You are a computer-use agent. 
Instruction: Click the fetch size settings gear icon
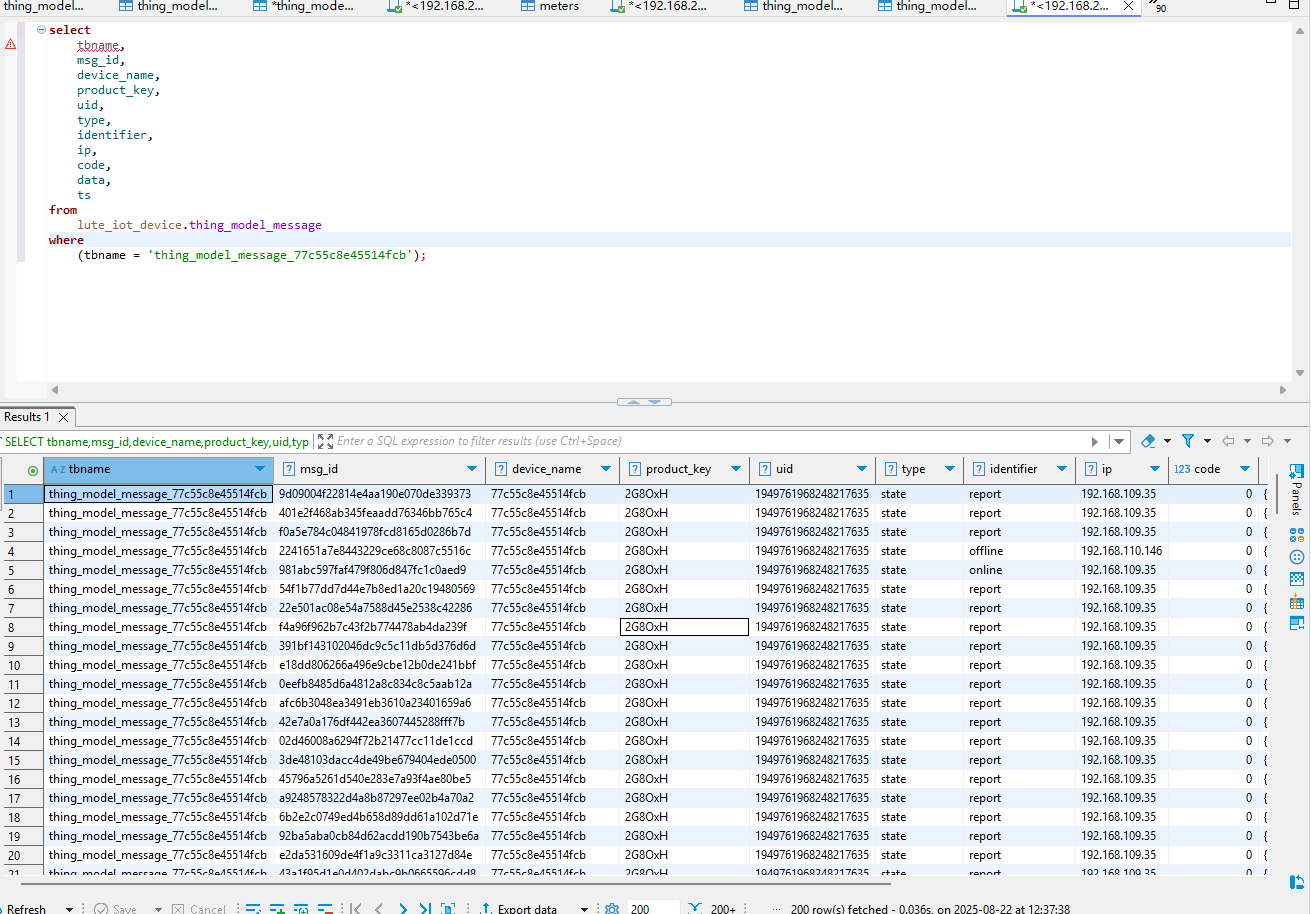pos(612,909)
